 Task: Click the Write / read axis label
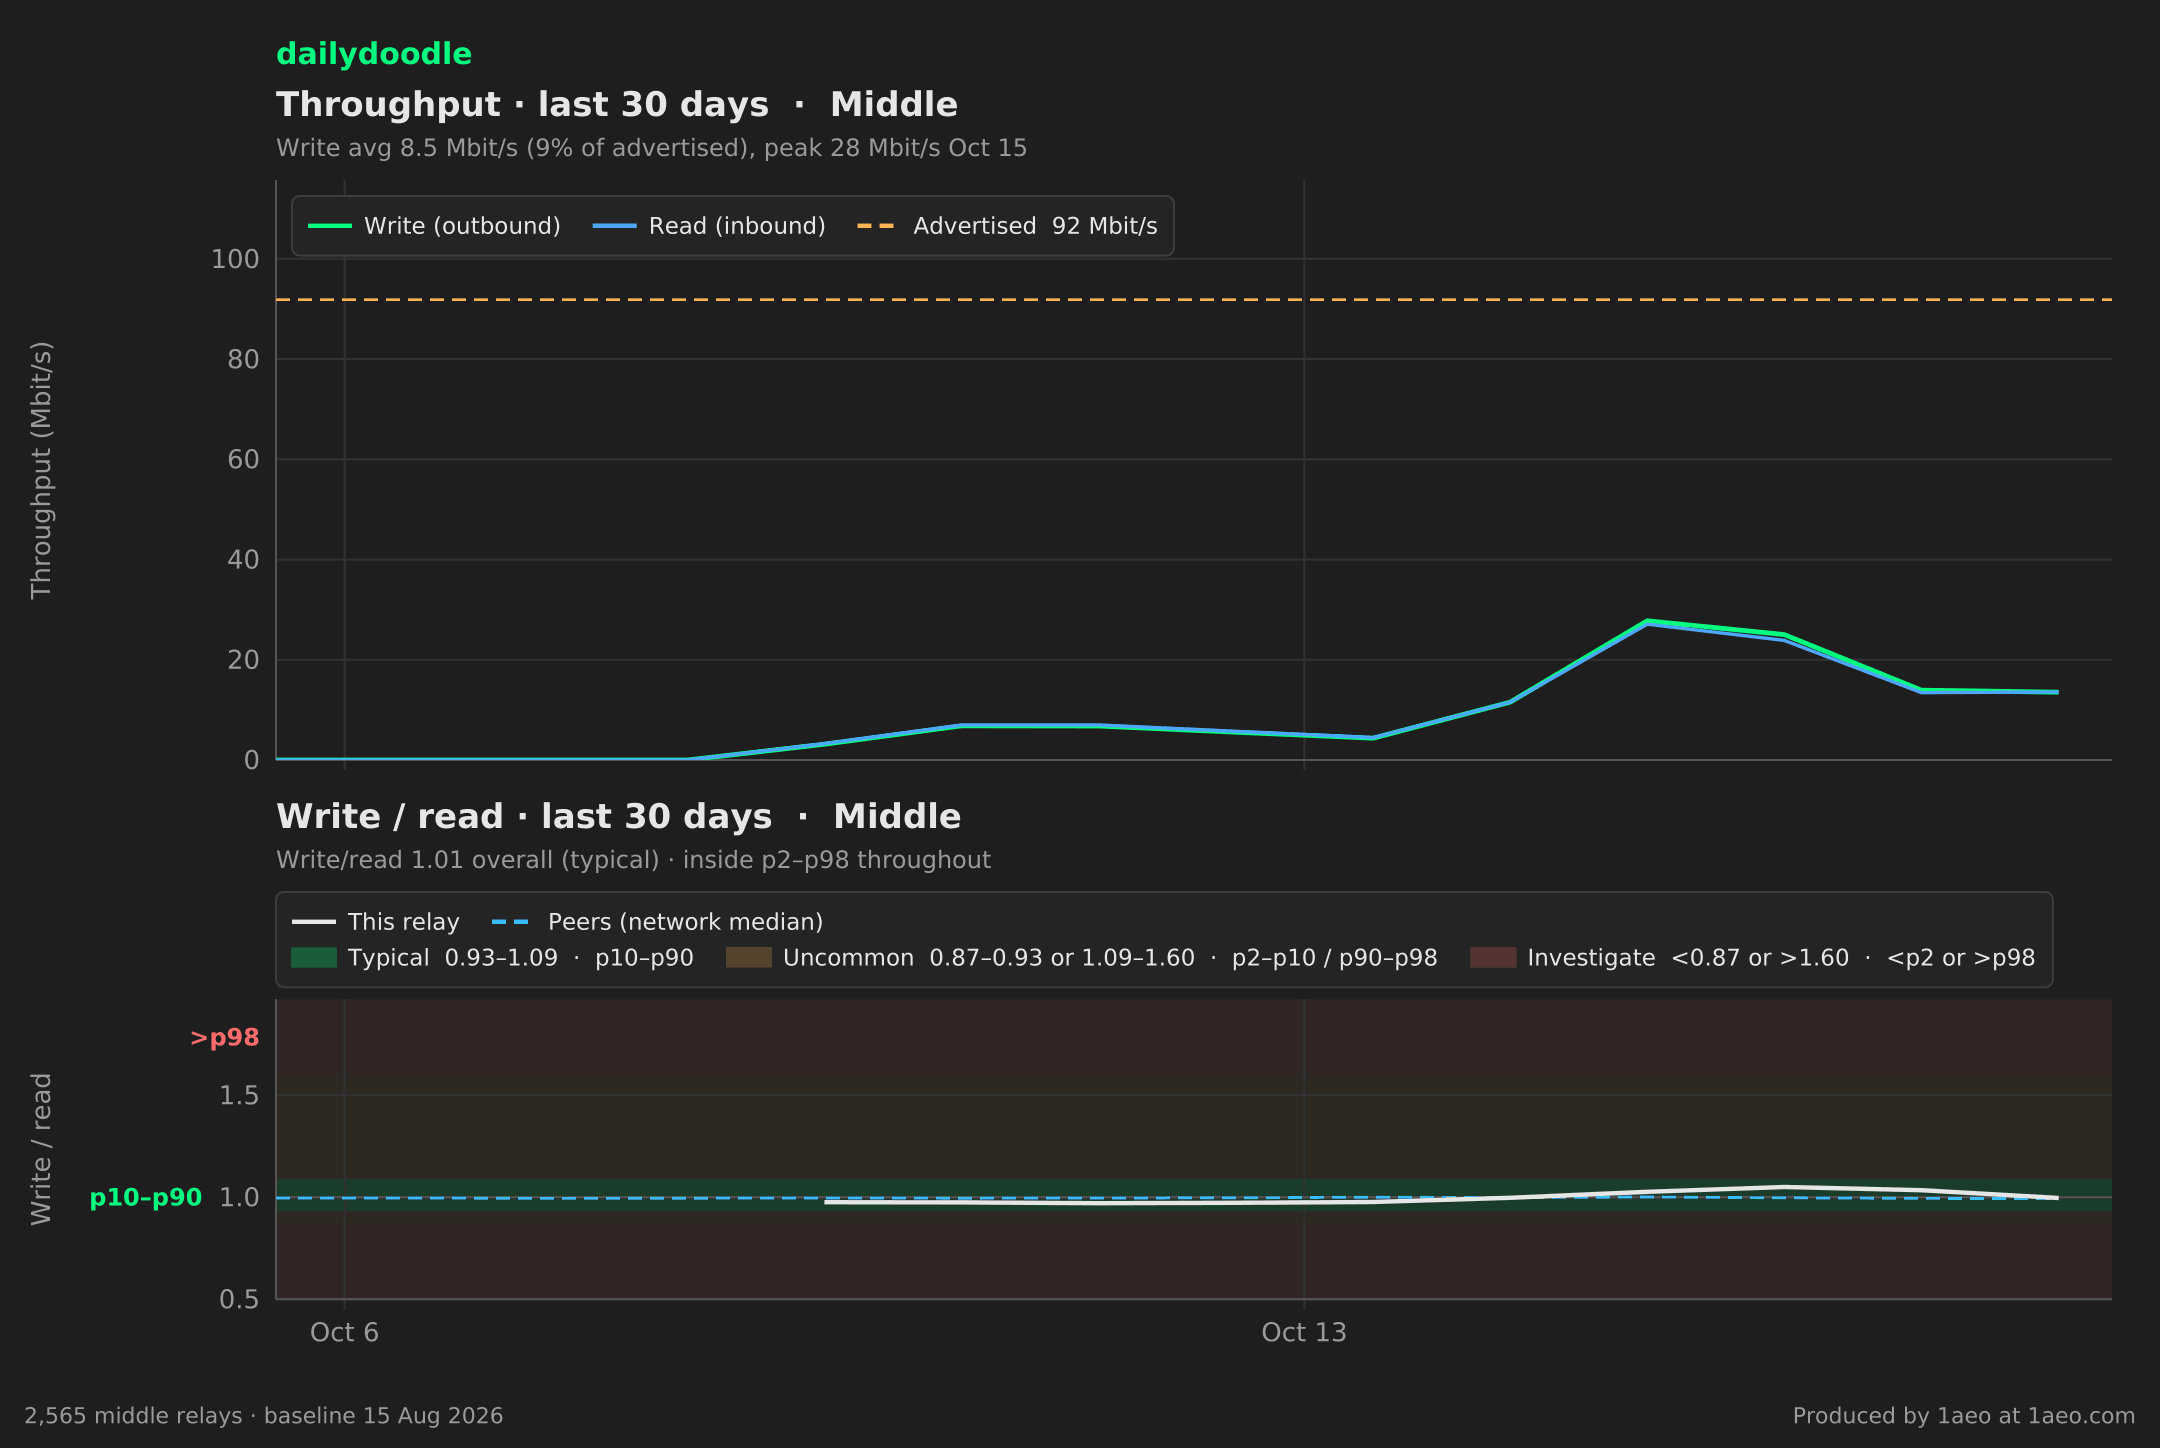pos(41,1149)
